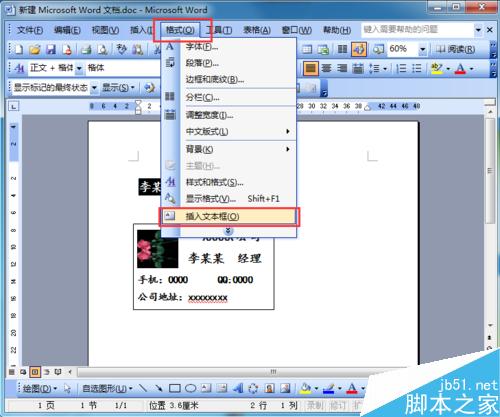Choose 边框和底纹(B)... menu entry
This screenshot has height=417, width=500.
[229, 79]
